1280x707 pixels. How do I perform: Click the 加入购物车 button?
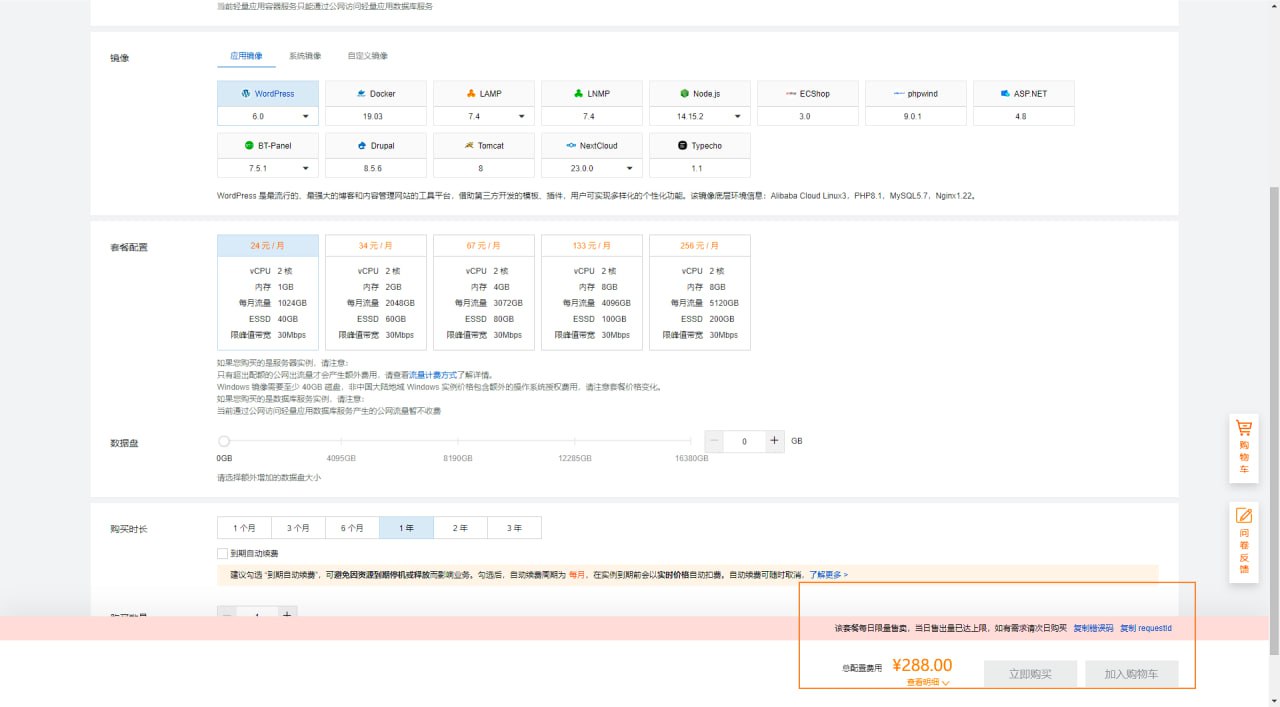(x=1131, y=674)
